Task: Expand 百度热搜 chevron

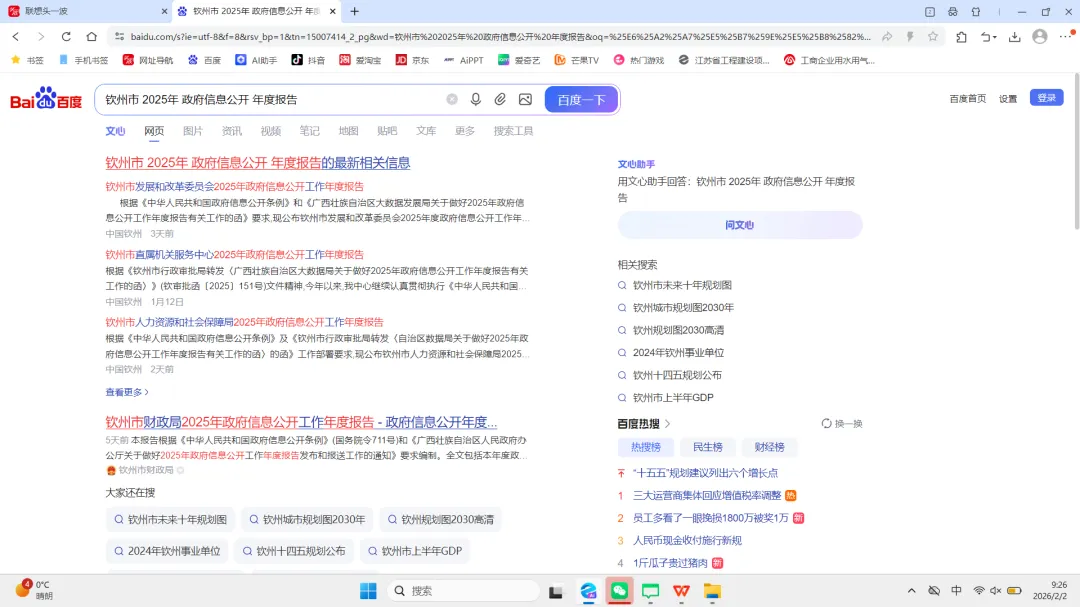Action: tap(667, 424)
